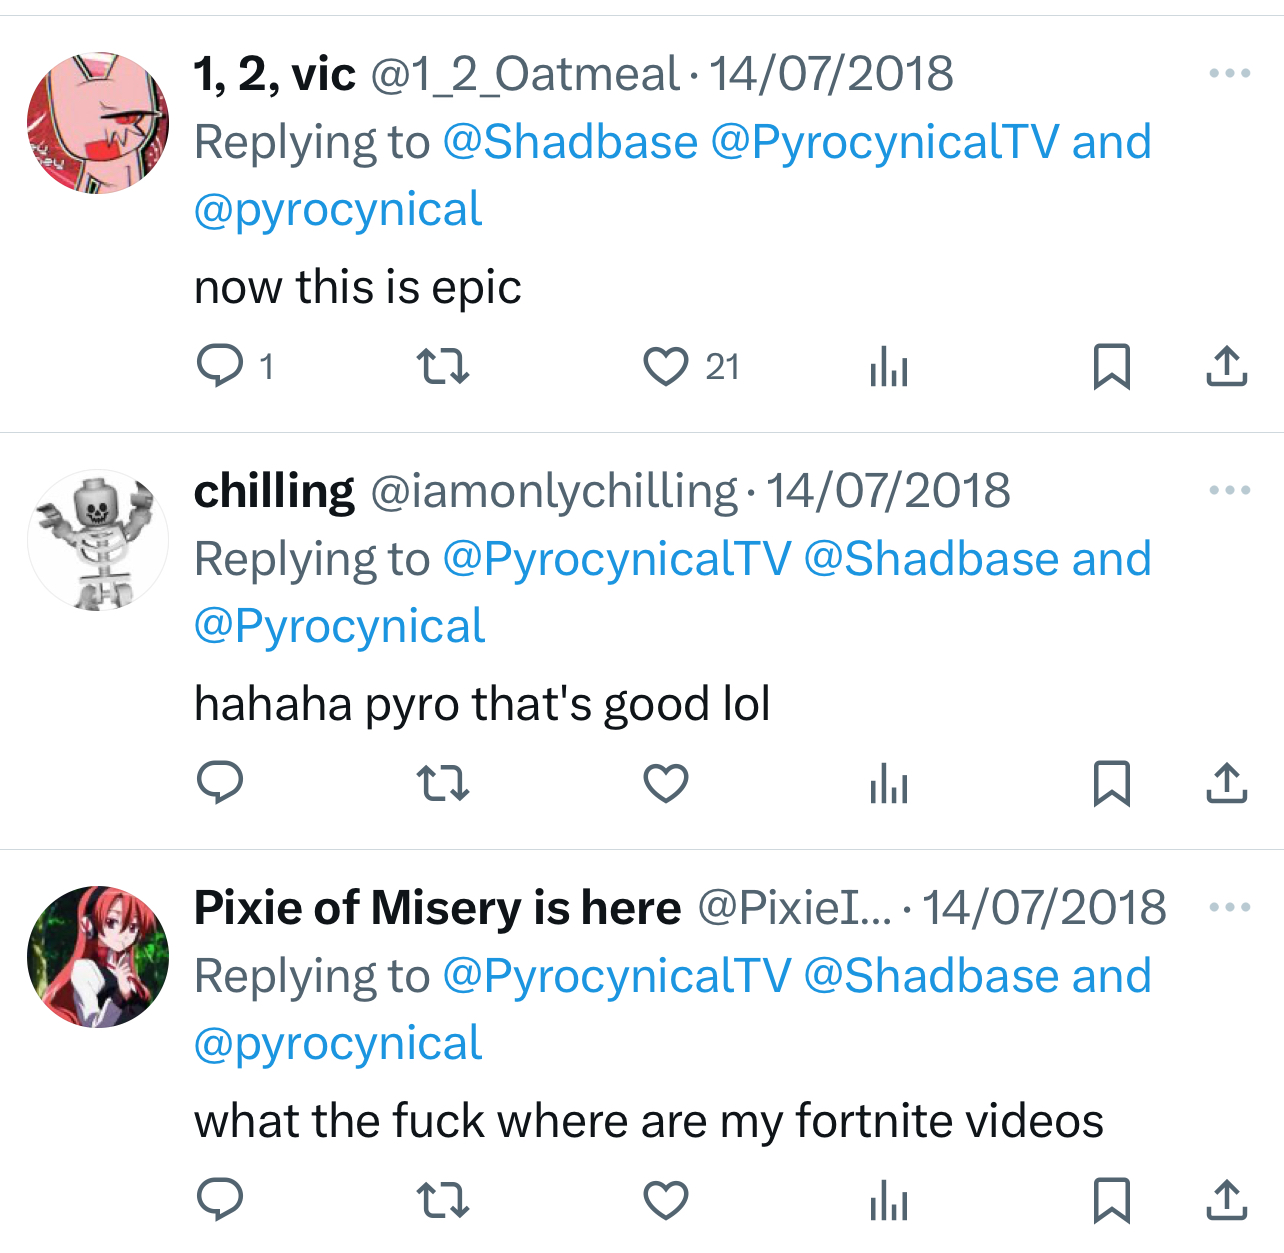This screenshot has height=1253, width=1284.
Task: Open more options for Pixie of Misery tweet
Action: [1229, 907]
